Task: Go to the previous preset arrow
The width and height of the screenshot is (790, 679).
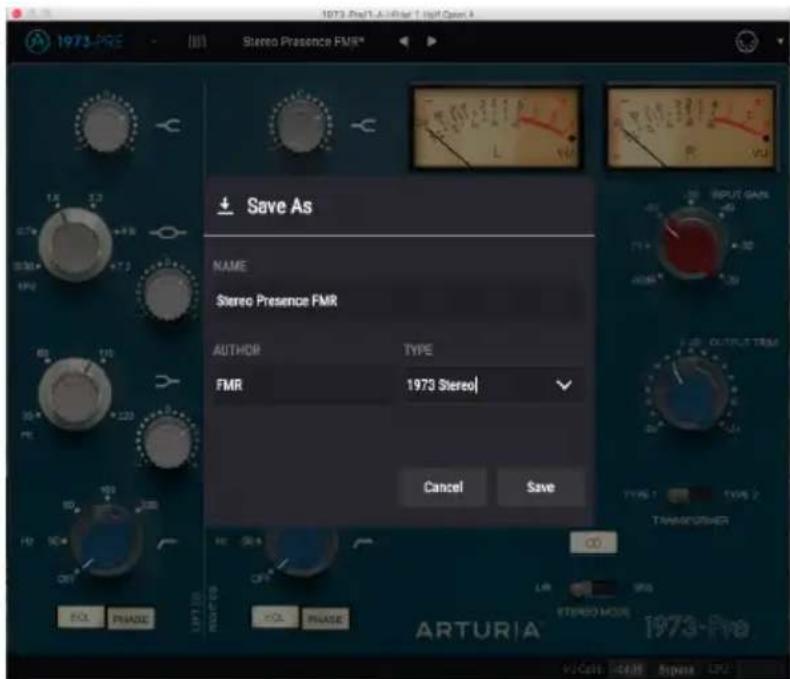Action: click(404, 41)
